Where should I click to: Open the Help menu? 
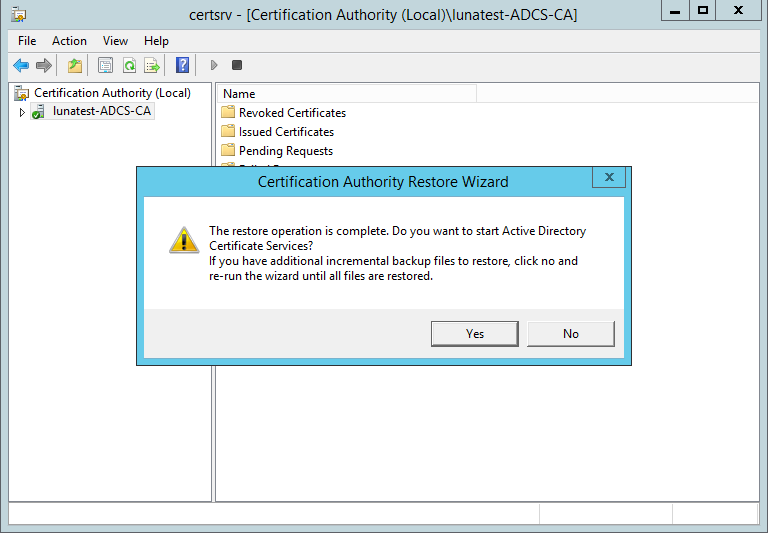coord(156,41)
